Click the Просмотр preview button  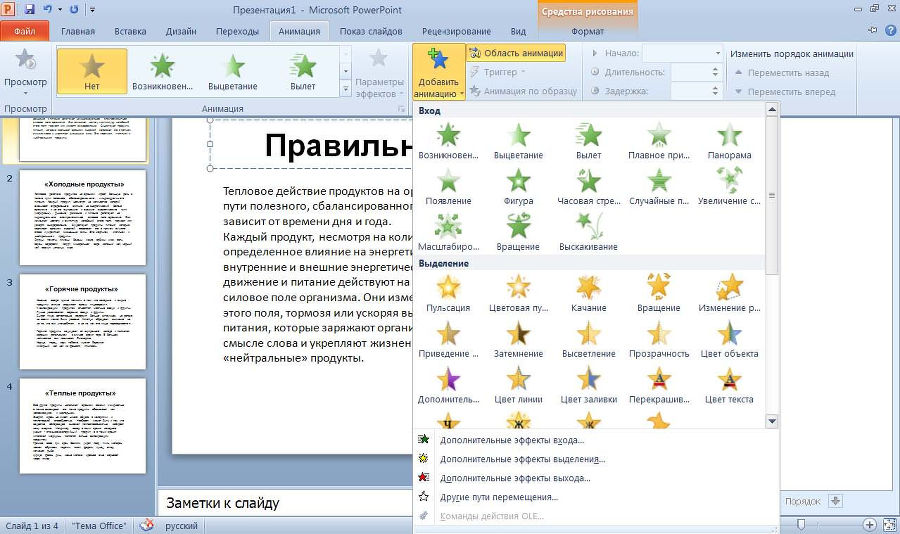(25, 71)
